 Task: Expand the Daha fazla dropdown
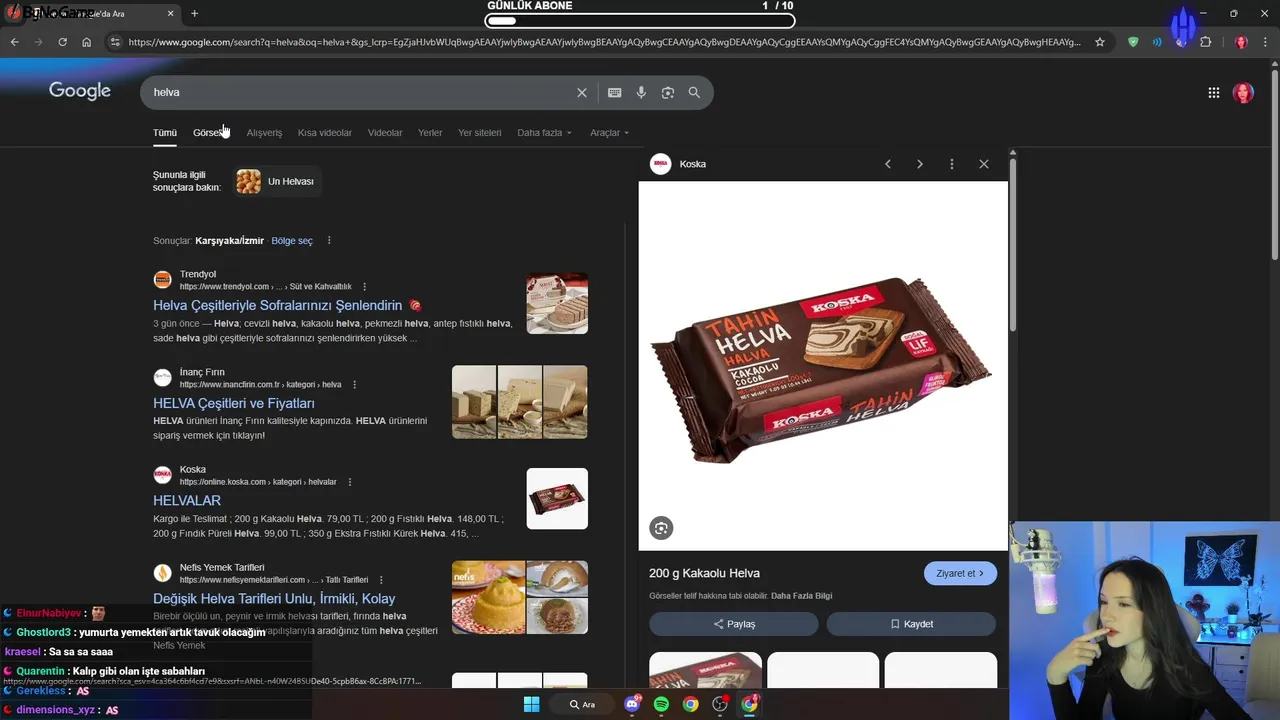click(545, 133)
